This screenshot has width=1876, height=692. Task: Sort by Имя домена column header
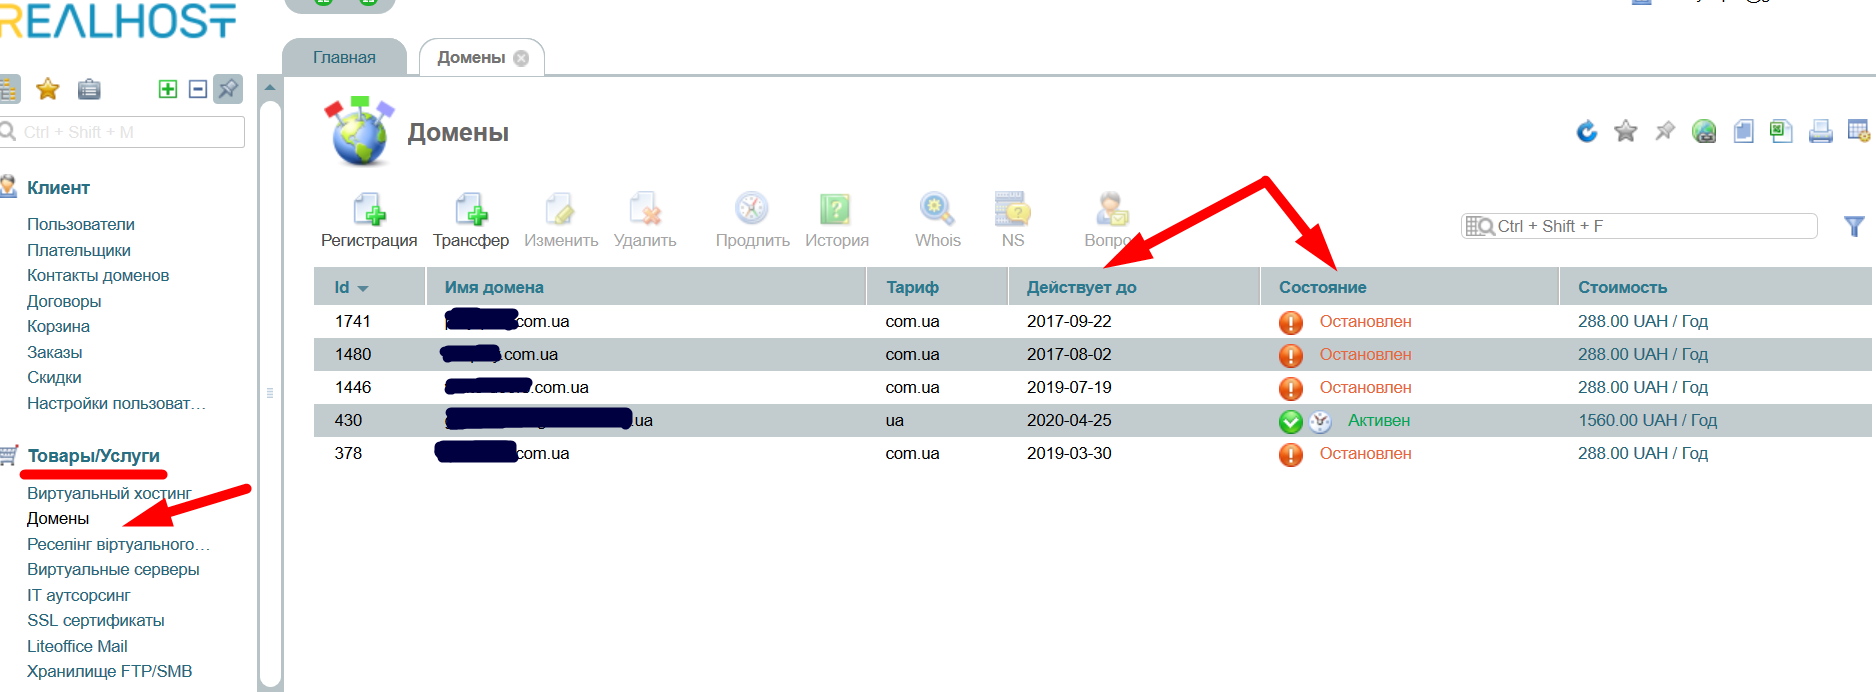(646, 287)
